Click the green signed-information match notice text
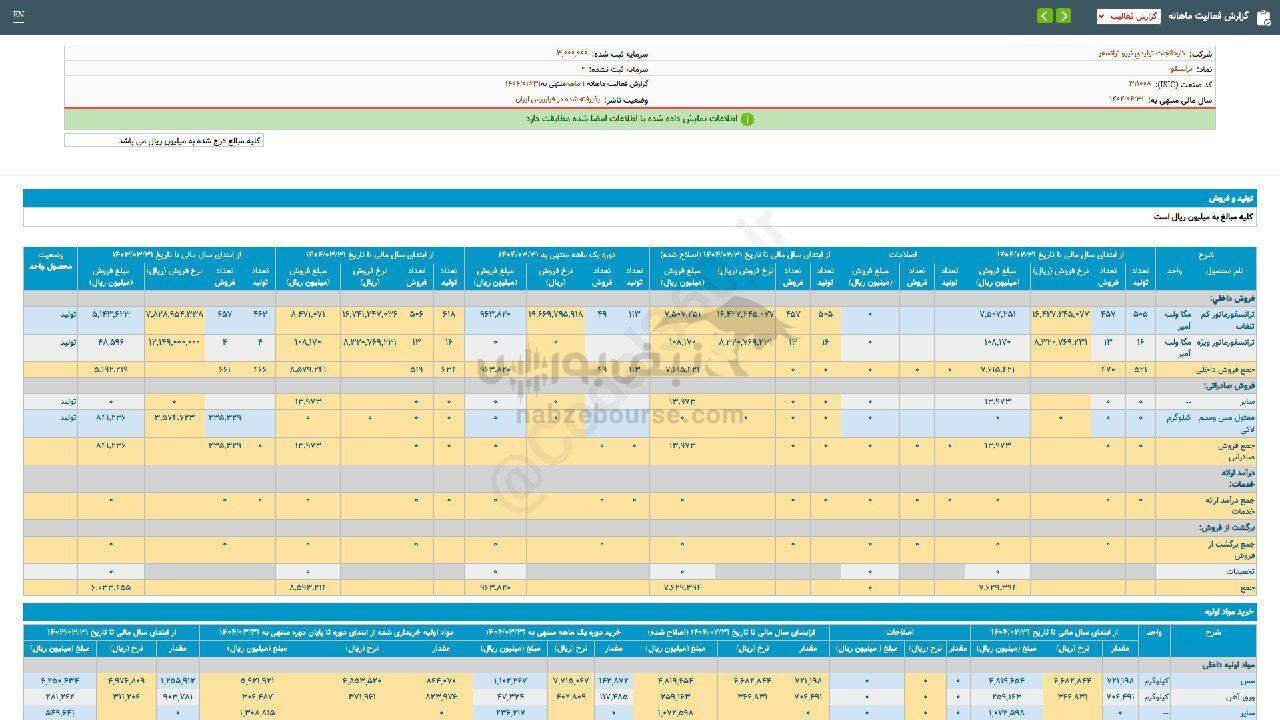Image resolution: width=1280 pixels, height=720 pixels. (x=632, y=119)
